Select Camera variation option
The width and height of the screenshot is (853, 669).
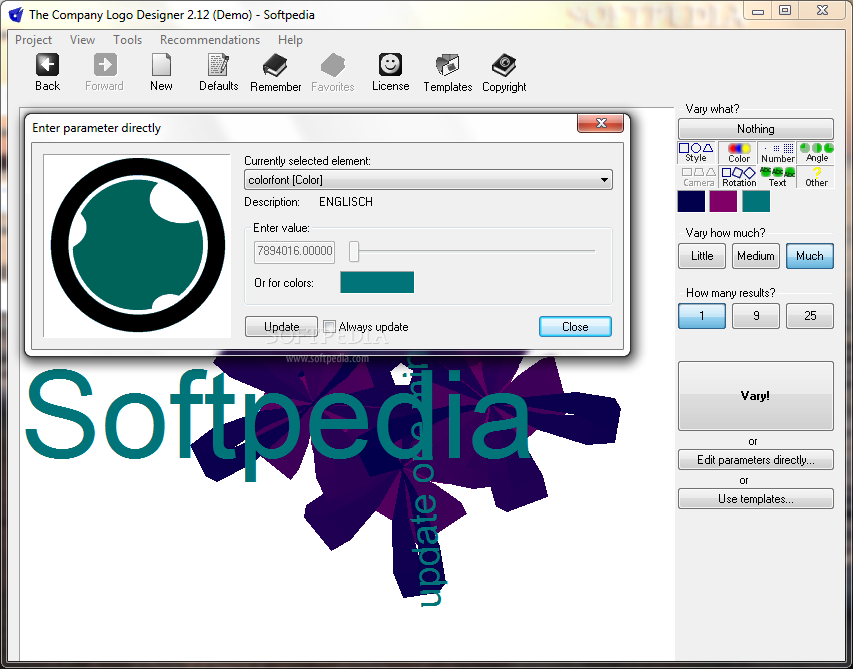click(699, 177)
